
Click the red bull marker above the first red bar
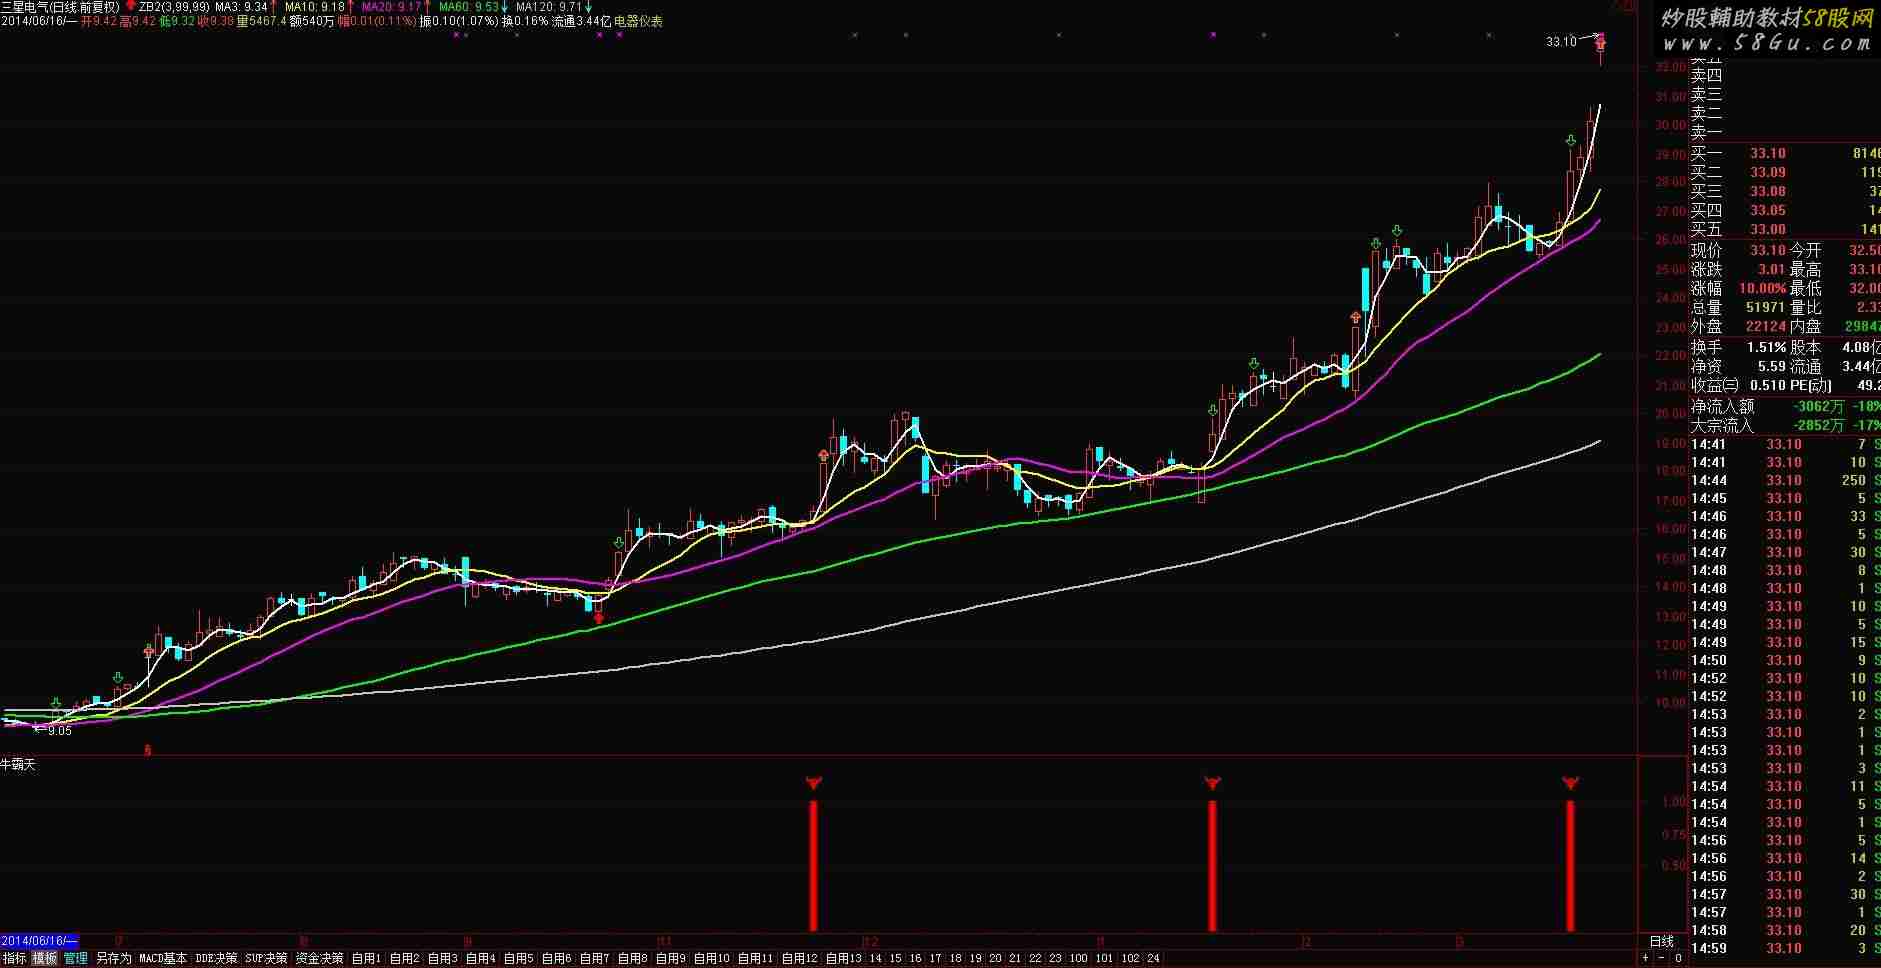(813, 782)
